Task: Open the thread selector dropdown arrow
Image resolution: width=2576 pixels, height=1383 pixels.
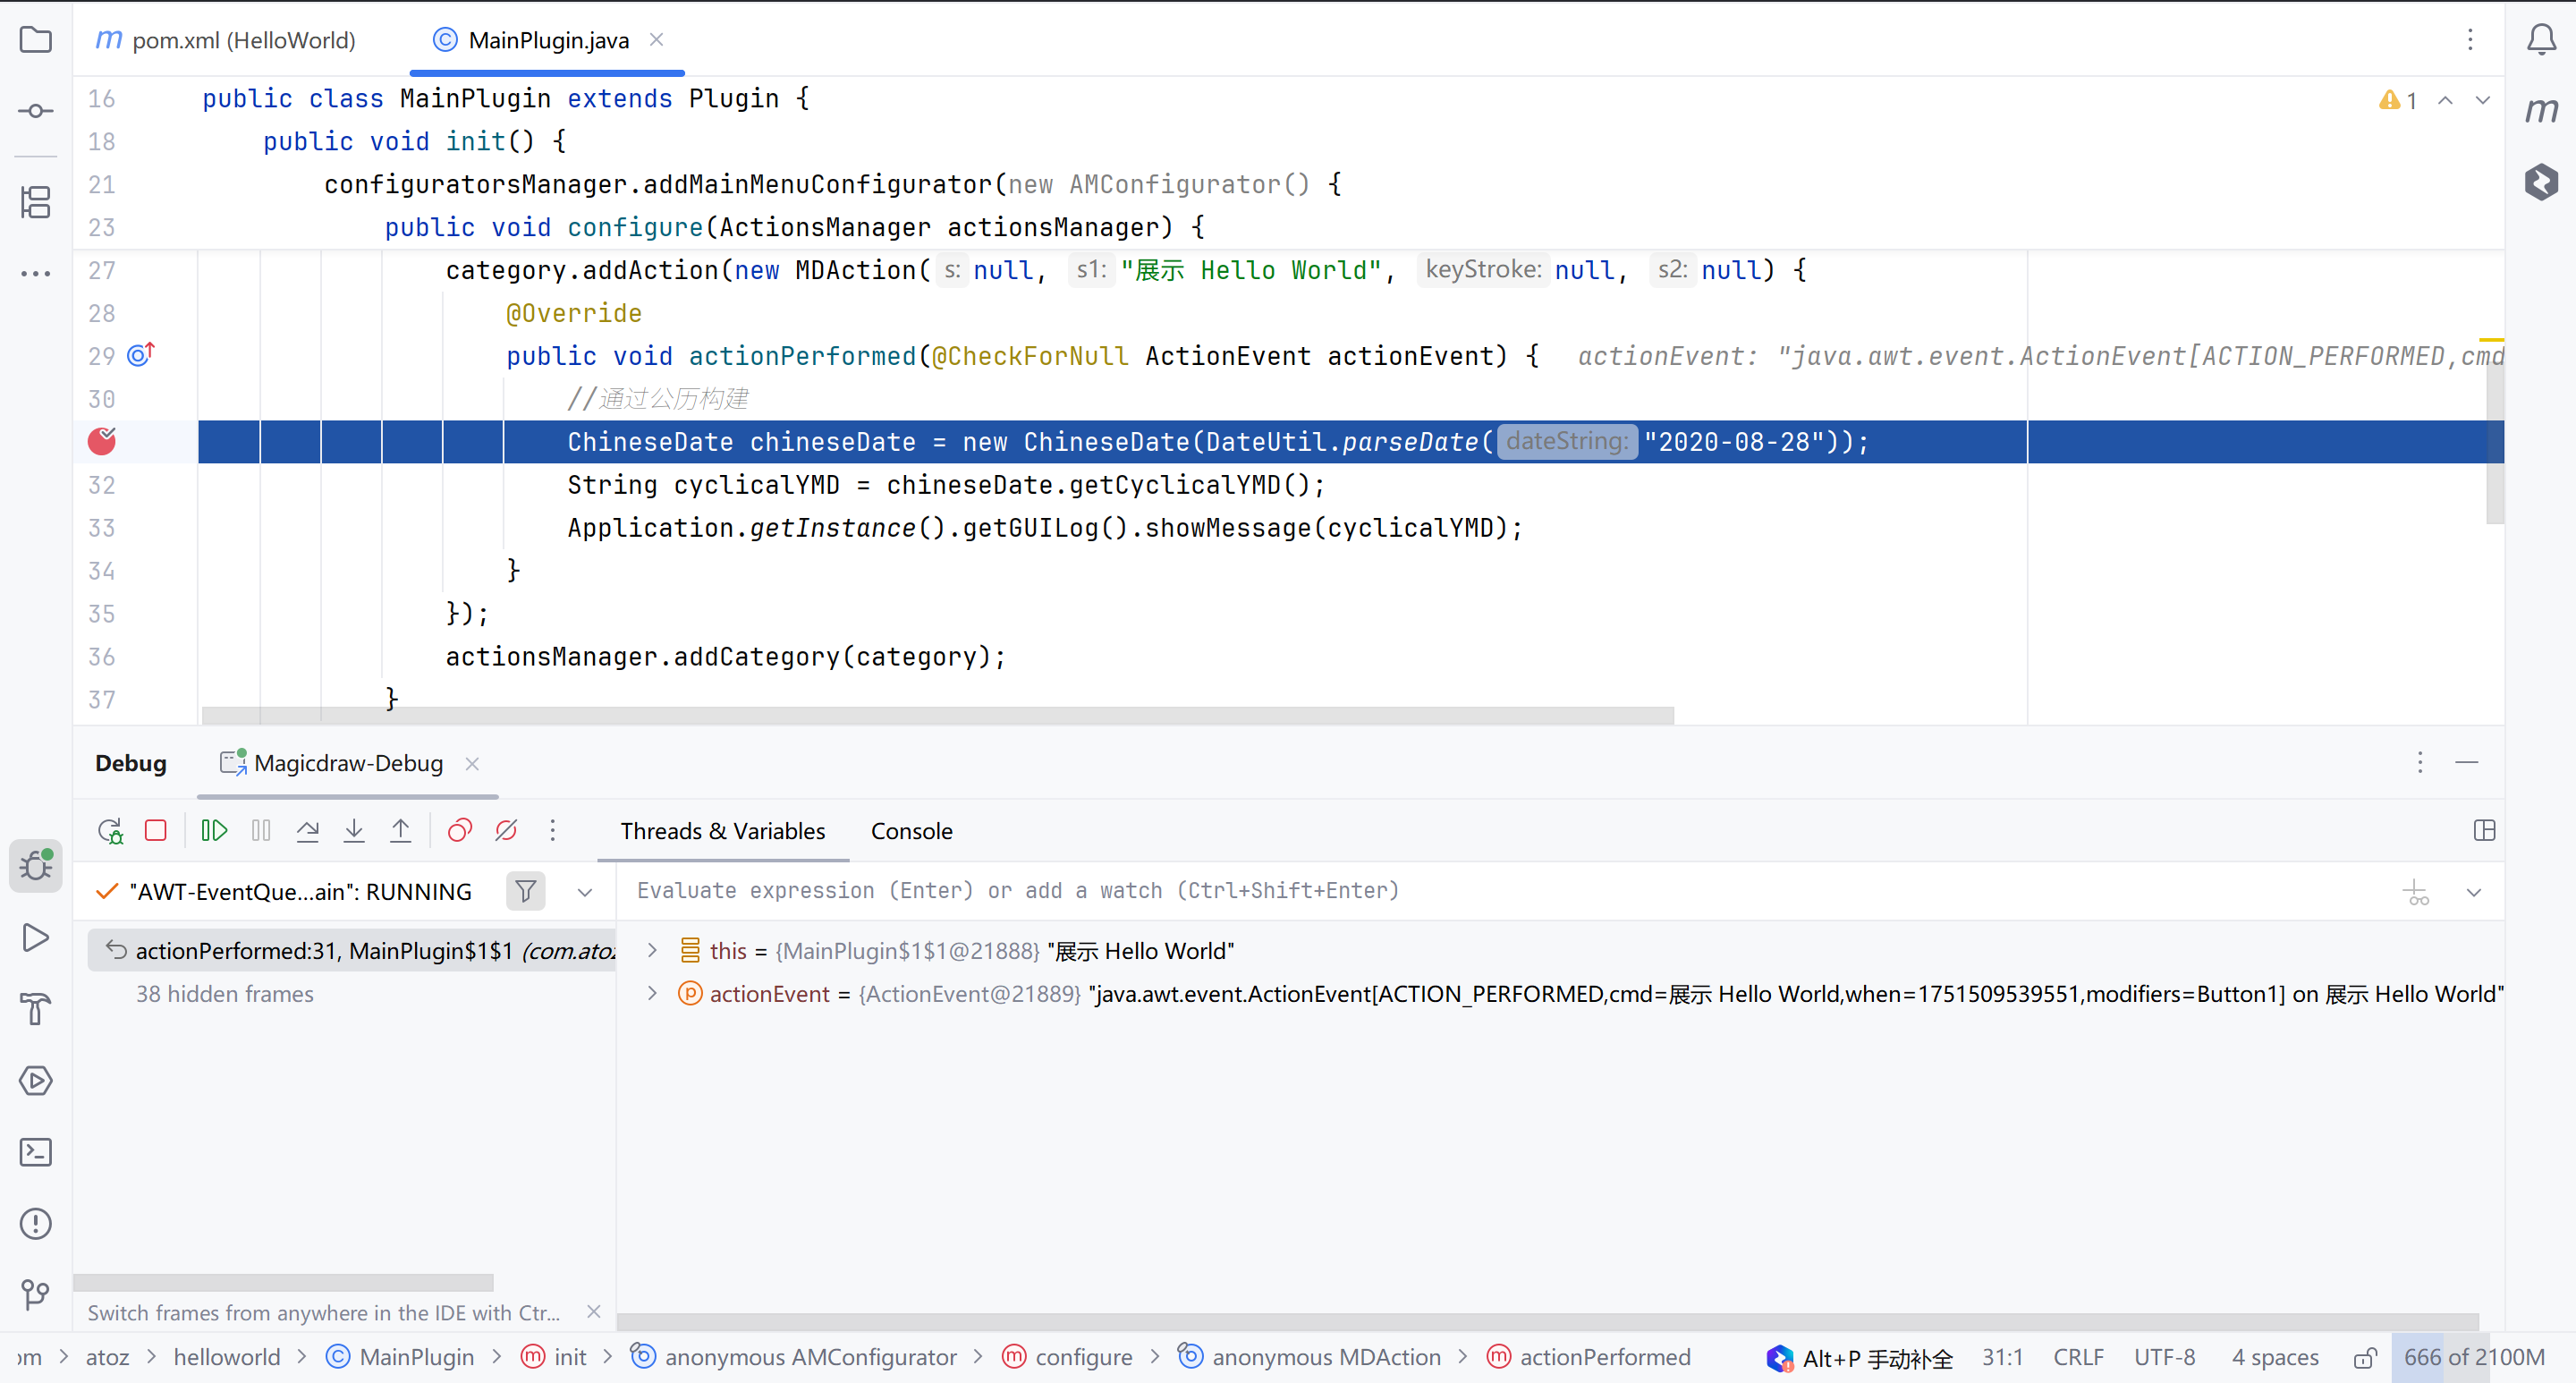Action: coord(585,892)
